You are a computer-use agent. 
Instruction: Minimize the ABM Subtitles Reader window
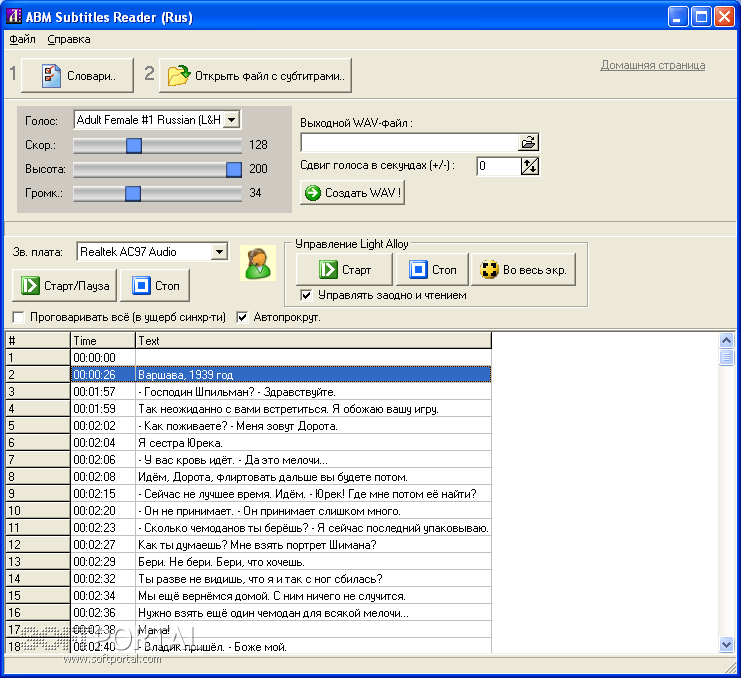(678, 17)
